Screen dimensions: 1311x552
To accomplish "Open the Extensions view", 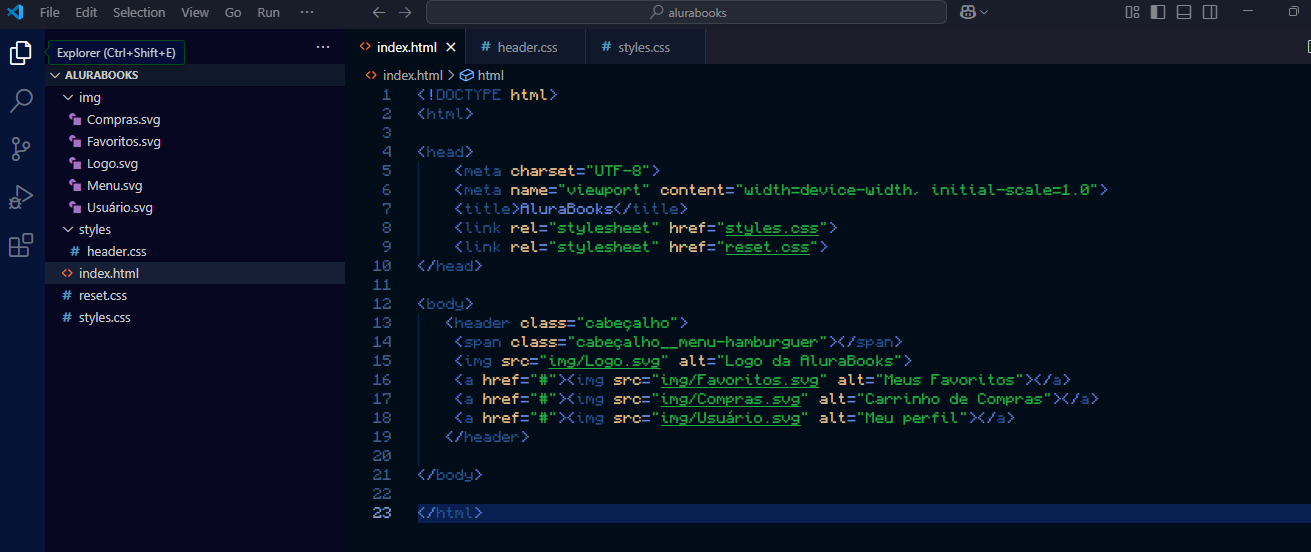I will point(21,245).
